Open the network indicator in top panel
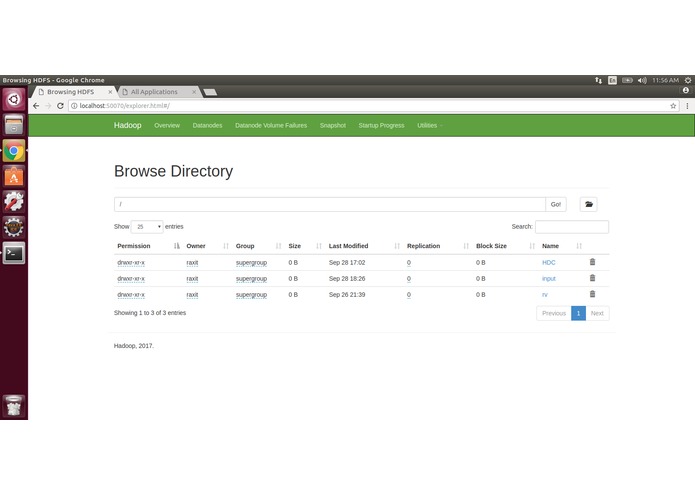Image resolution: width=695 pixels, height=494 pixels. [599, 80]
